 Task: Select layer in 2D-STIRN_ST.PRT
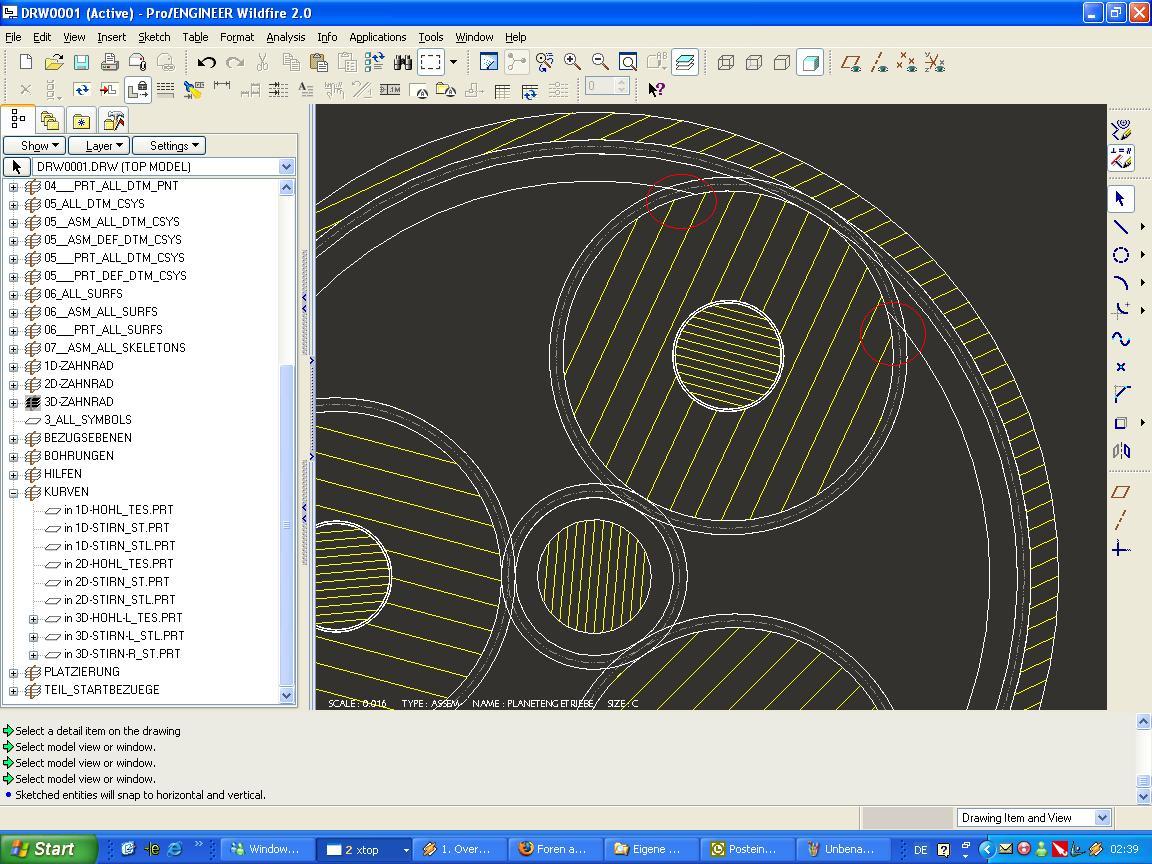pyautogui.click(x=117, y=582)
